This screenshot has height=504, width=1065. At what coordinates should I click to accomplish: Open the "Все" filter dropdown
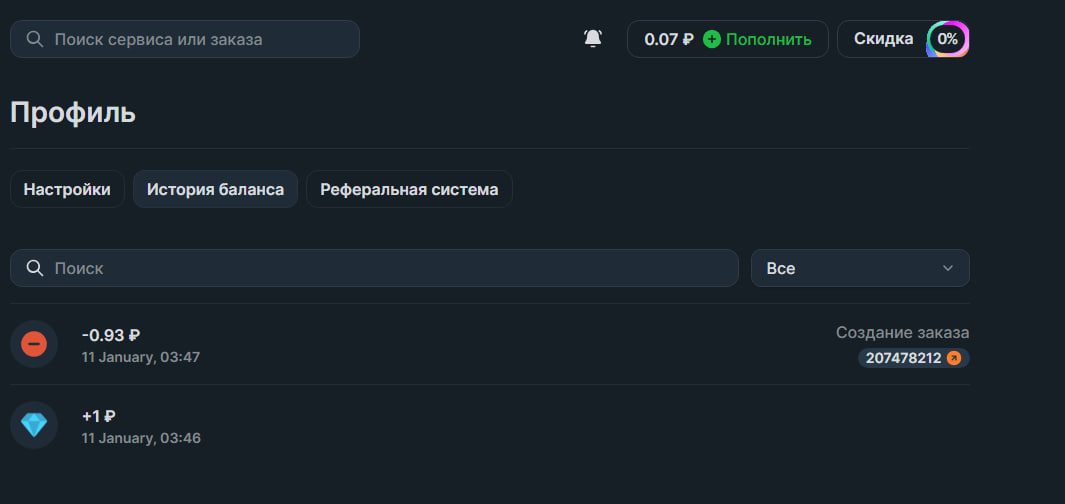860,268
